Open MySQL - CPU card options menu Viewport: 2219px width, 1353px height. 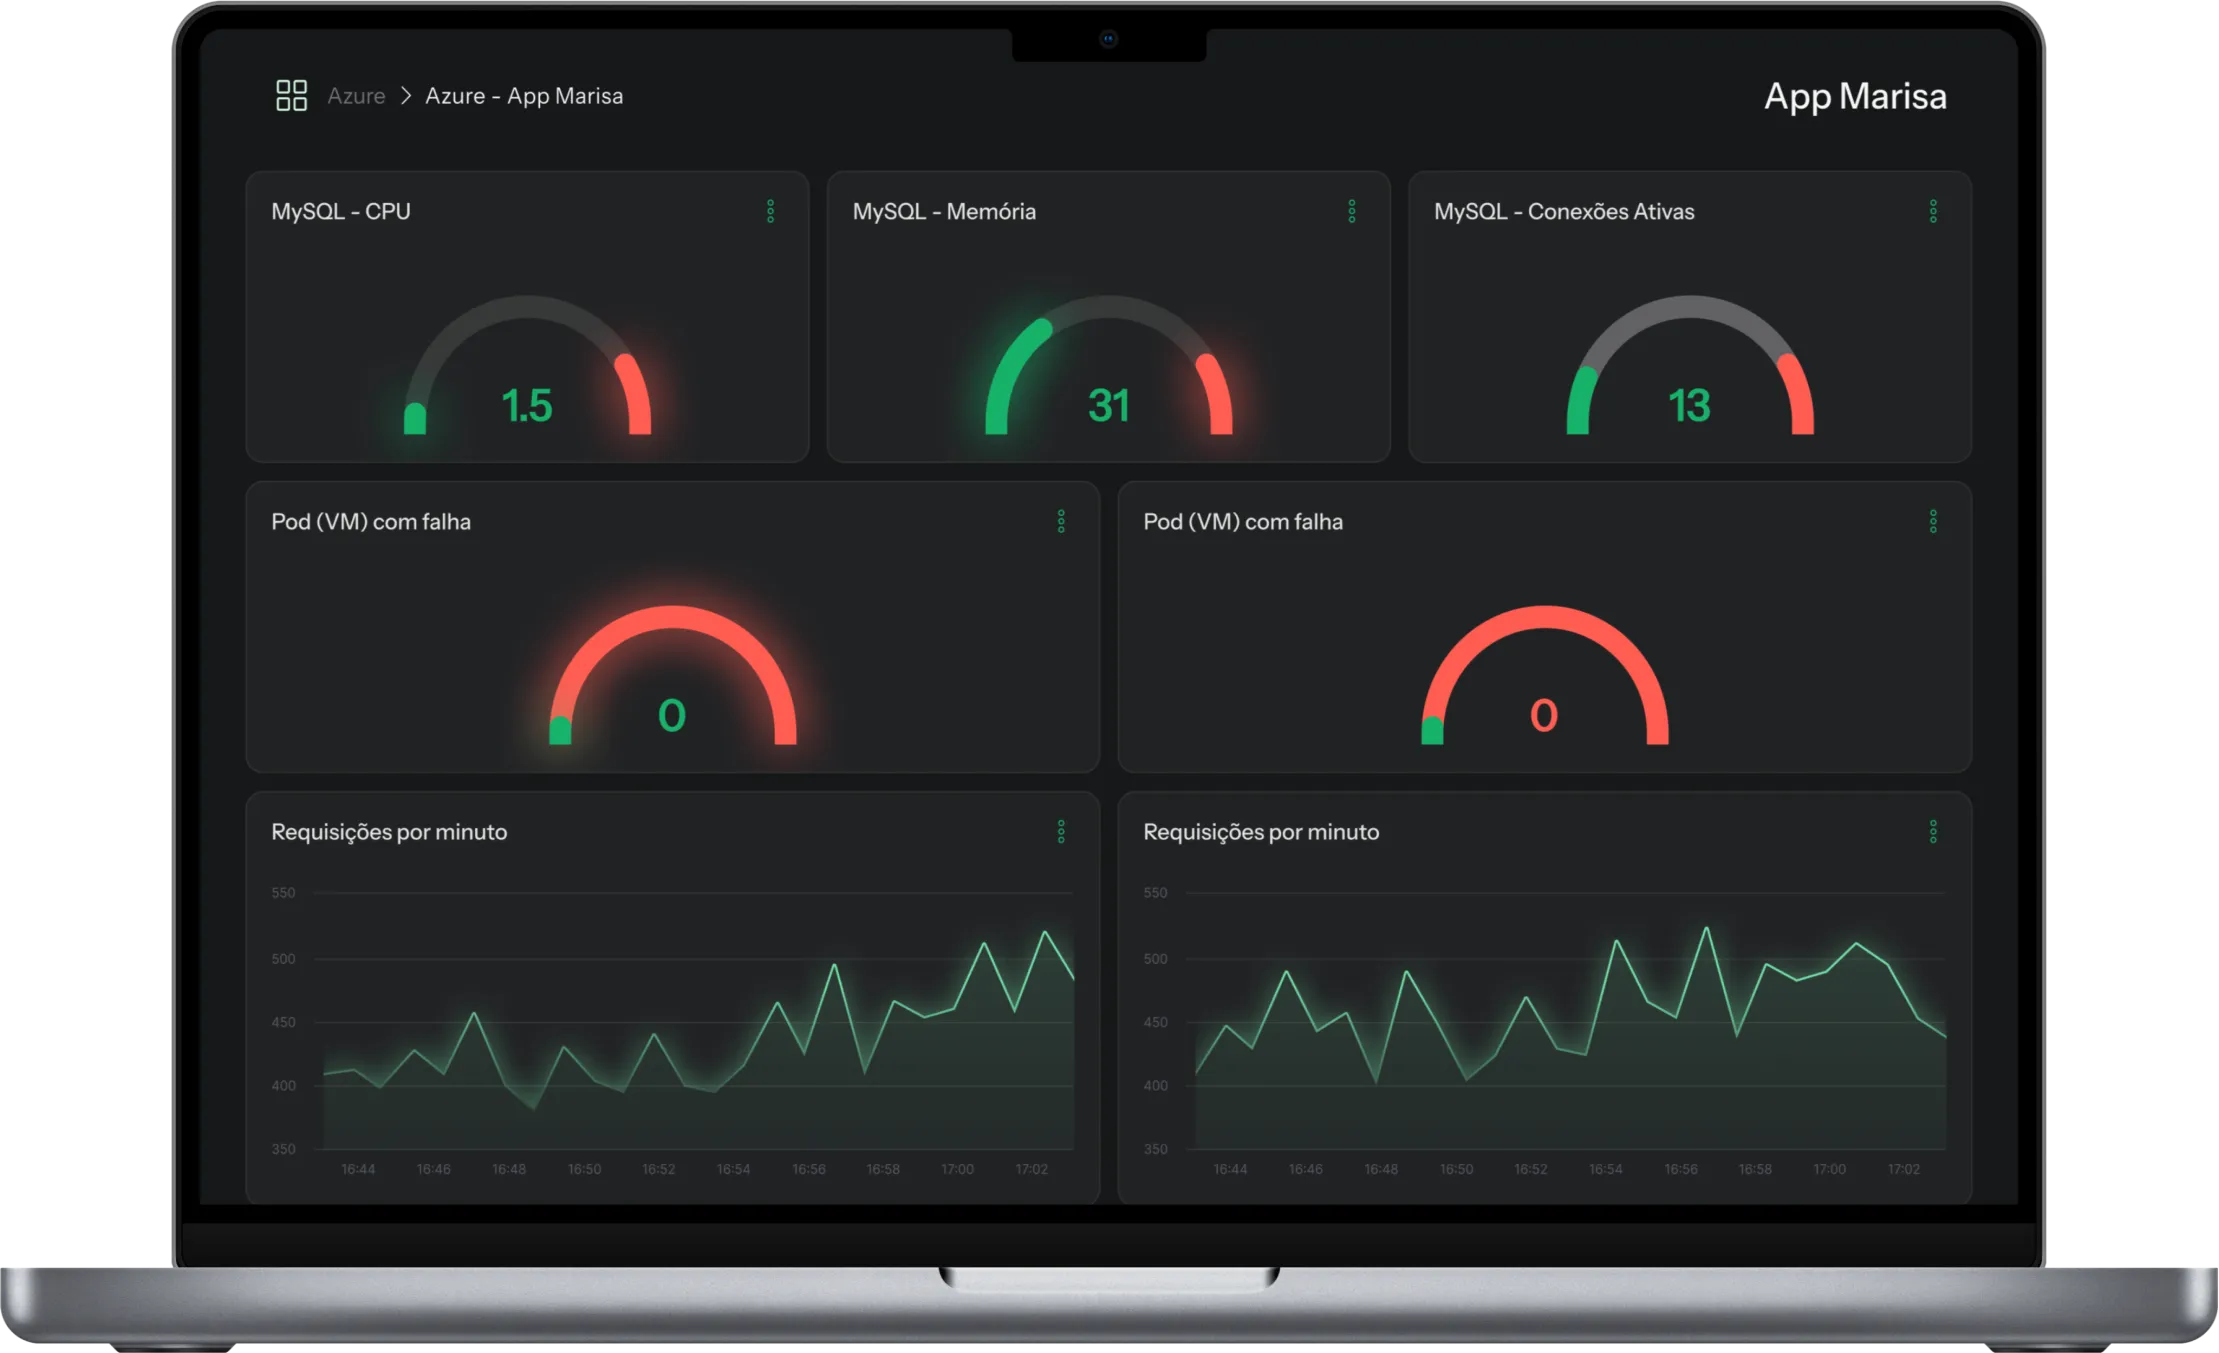(770, 211)
